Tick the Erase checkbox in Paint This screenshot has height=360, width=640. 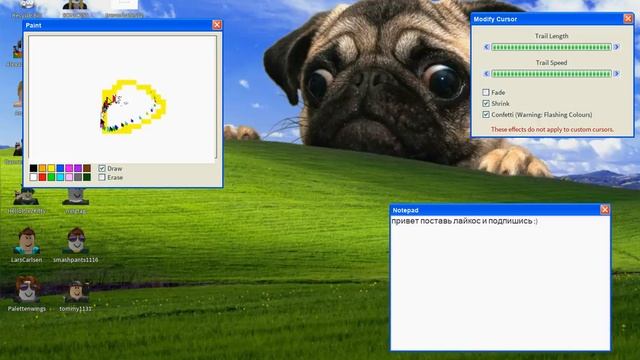click(x=102, y=177)
